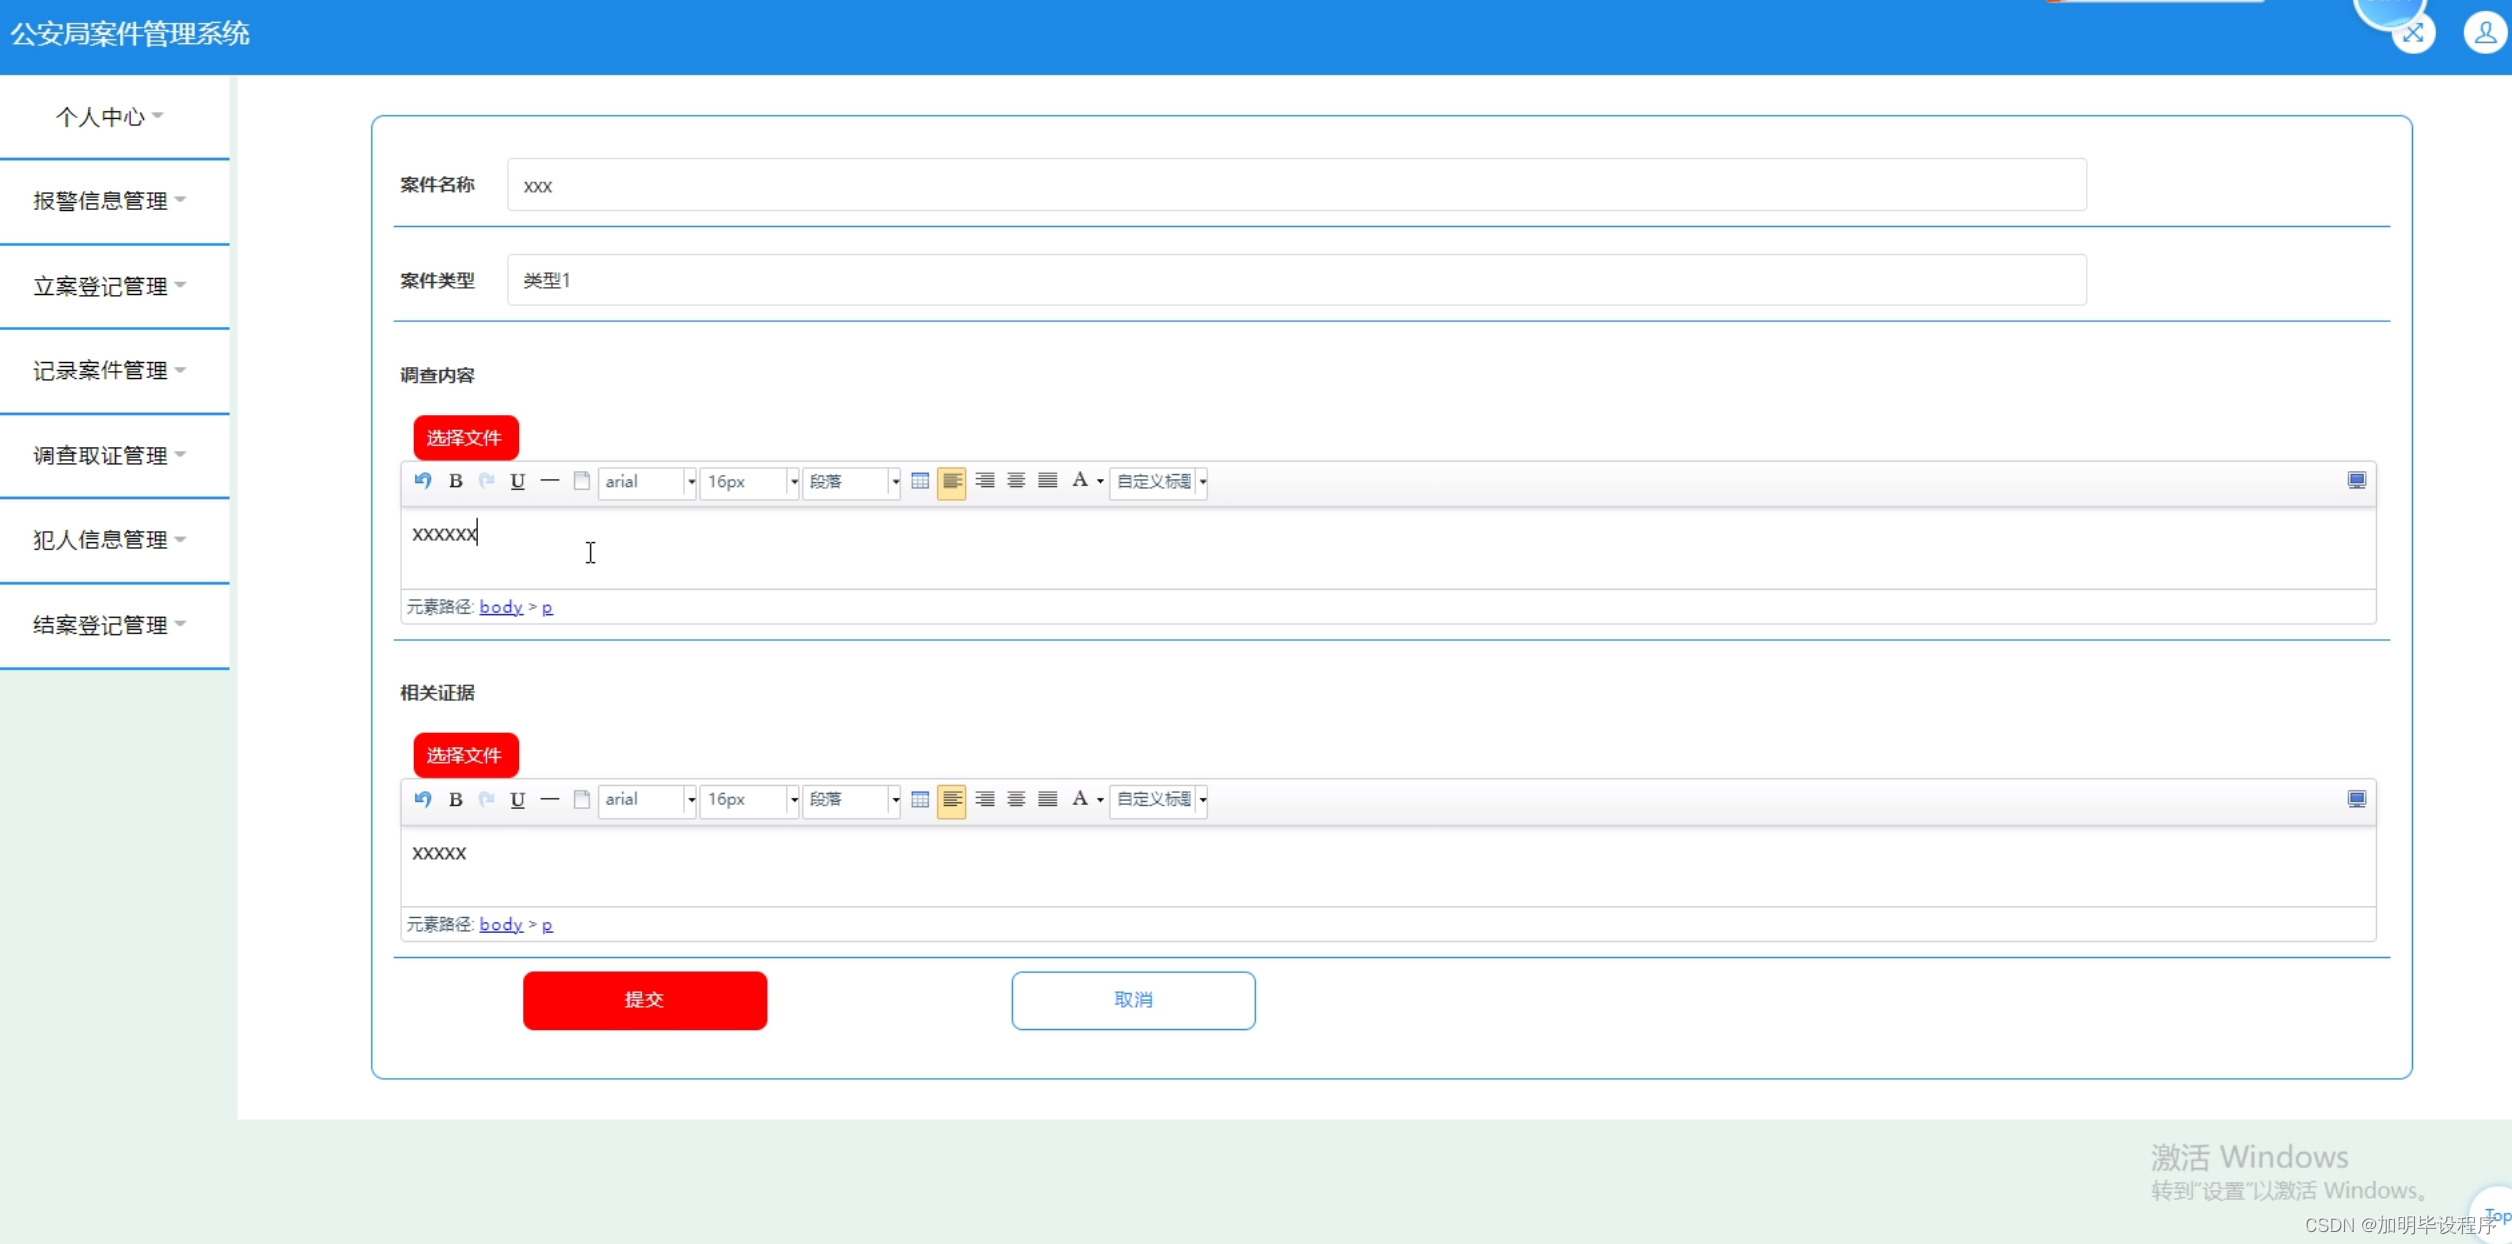Click the red 提交 submit button
The height and width of the screenshot is (1244, 2512).
645,1000
